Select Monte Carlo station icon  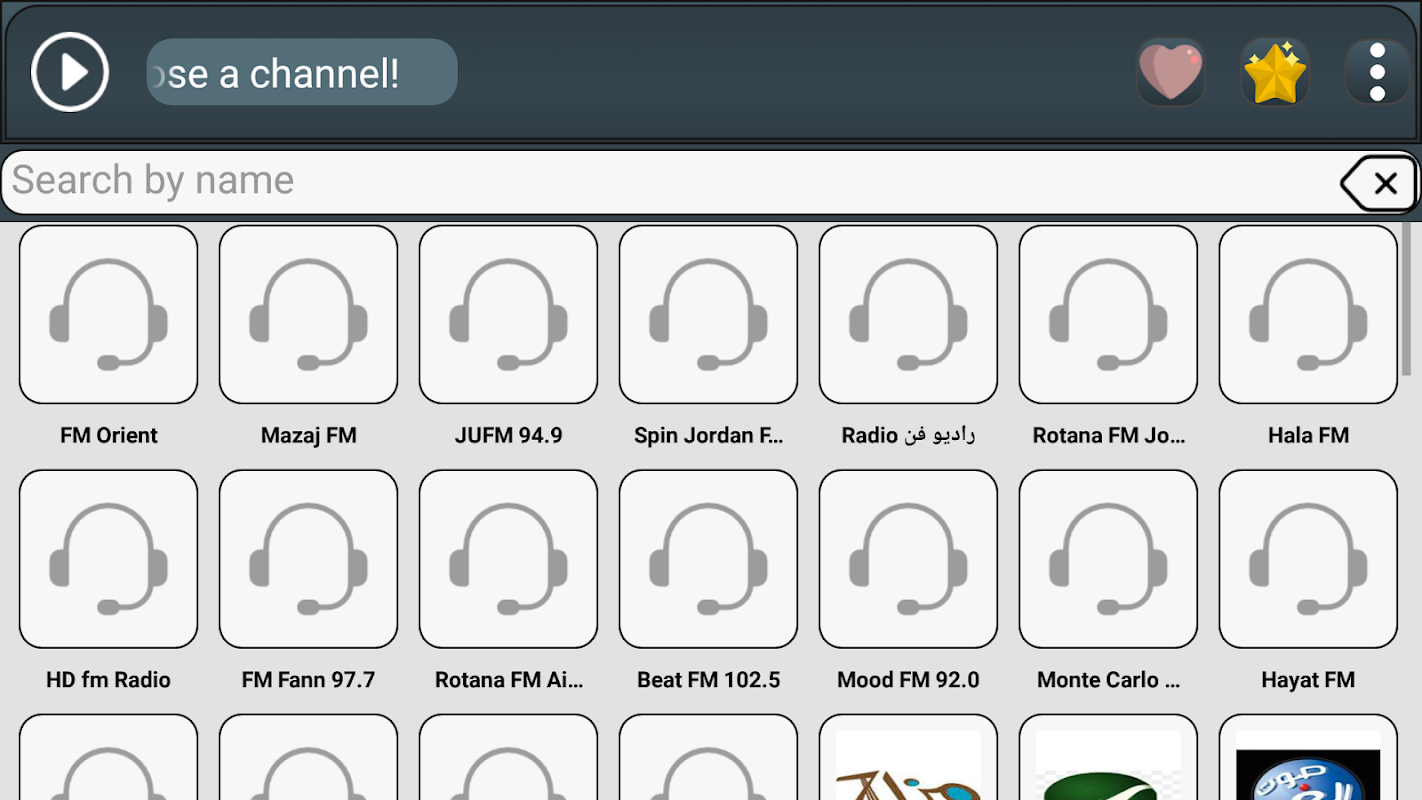pyautogui.click(x=1108, y=559)
